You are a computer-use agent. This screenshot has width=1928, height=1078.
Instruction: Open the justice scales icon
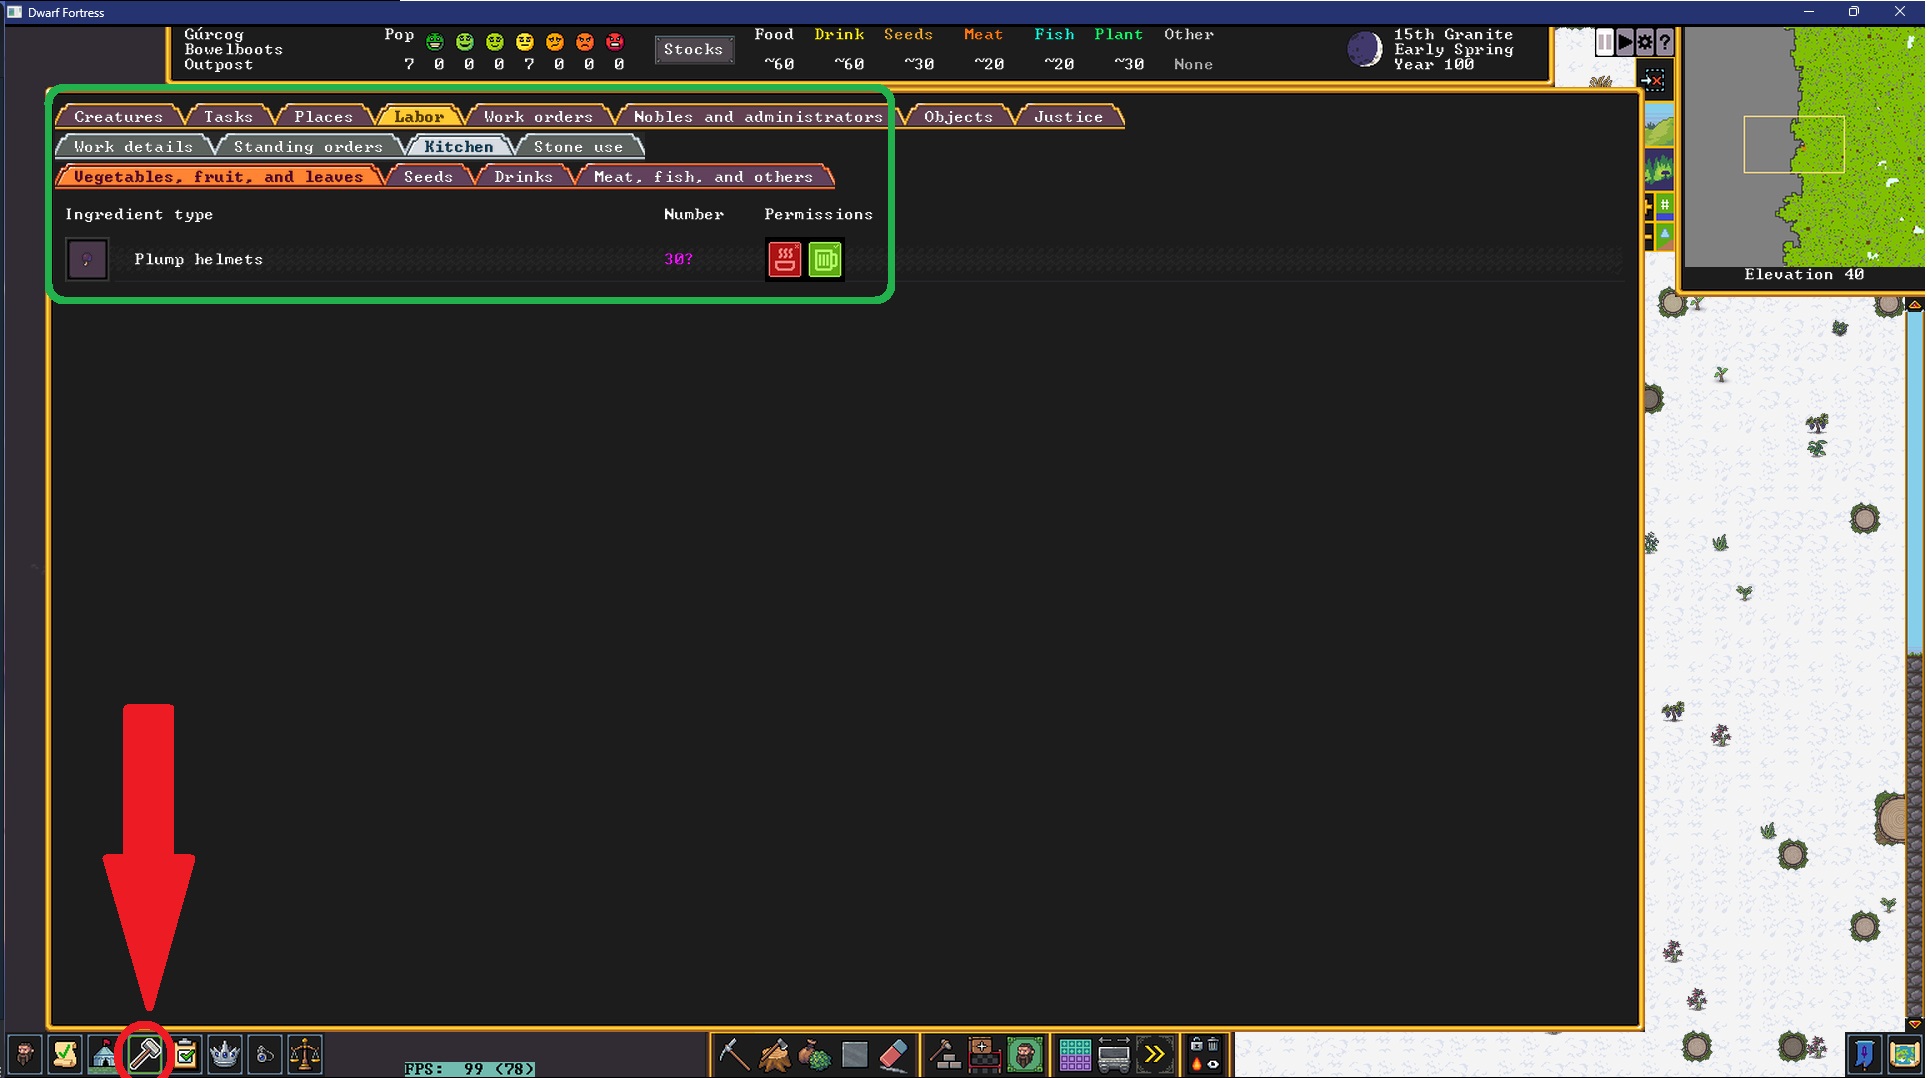point(305,1054)
